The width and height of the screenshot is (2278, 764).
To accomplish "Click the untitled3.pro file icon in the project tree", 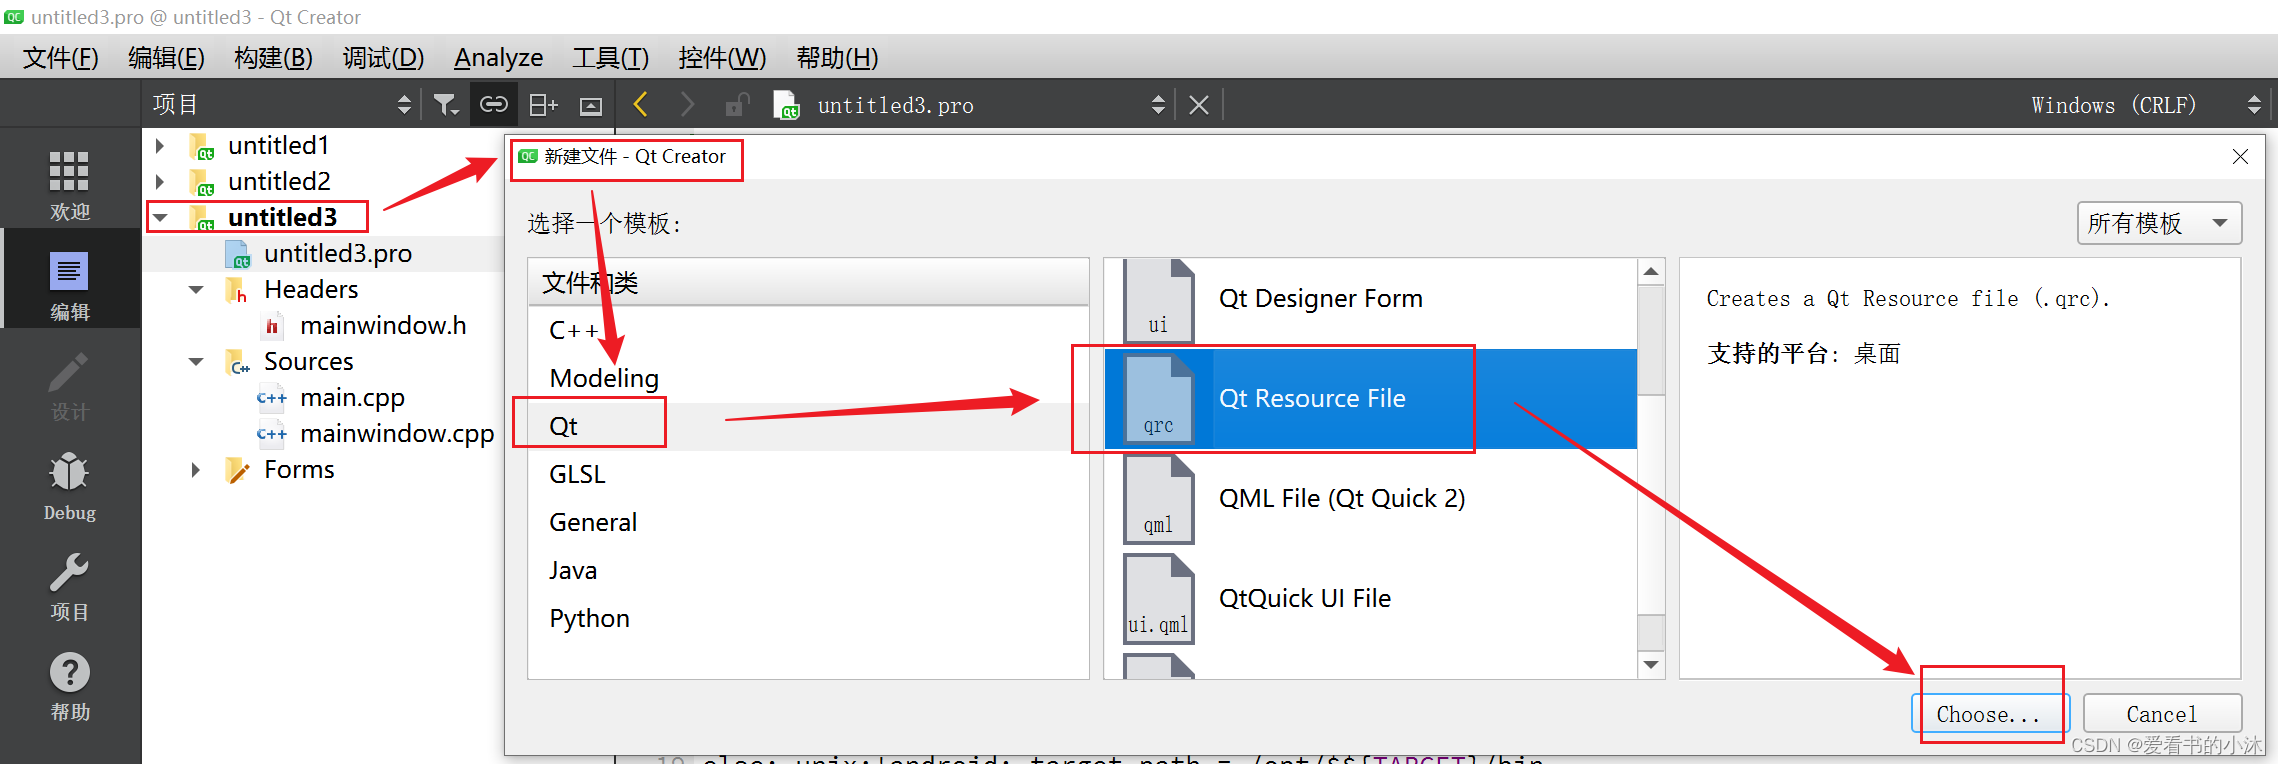I will coord(238,254).
